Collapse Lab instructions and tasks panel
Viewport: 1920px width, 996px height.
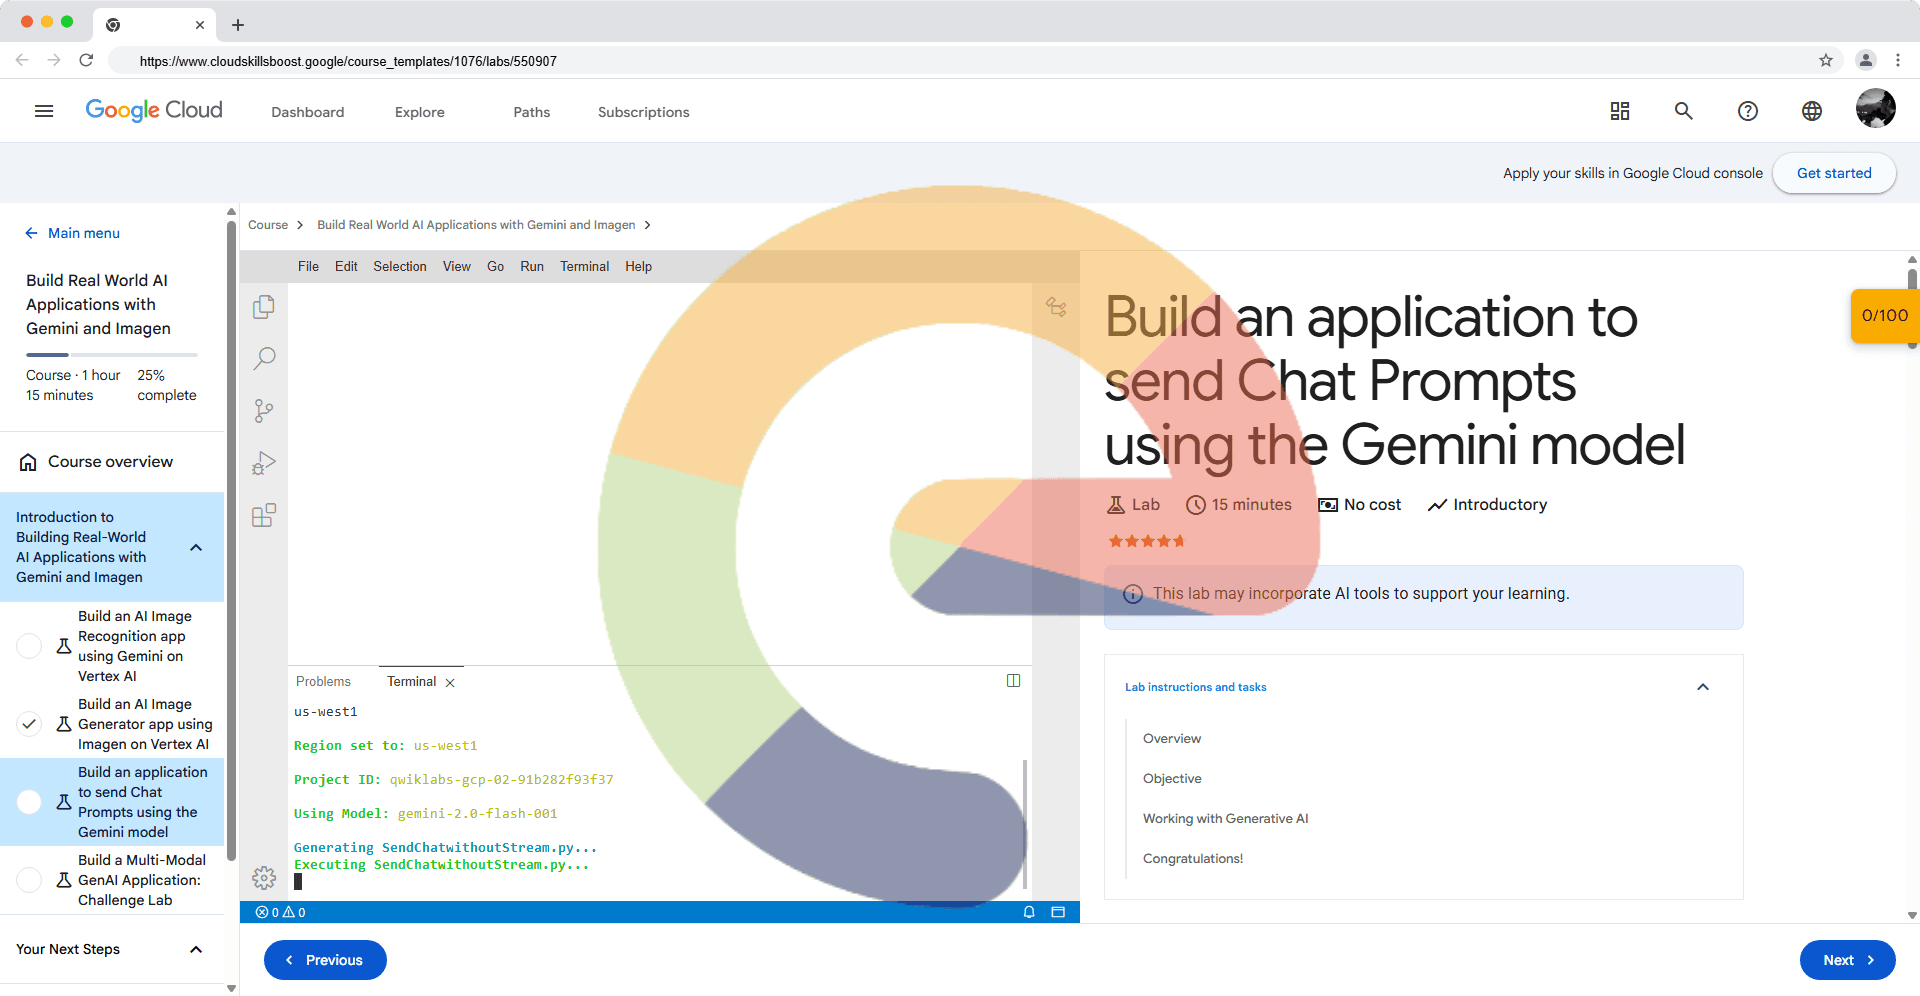(1702, 687)
